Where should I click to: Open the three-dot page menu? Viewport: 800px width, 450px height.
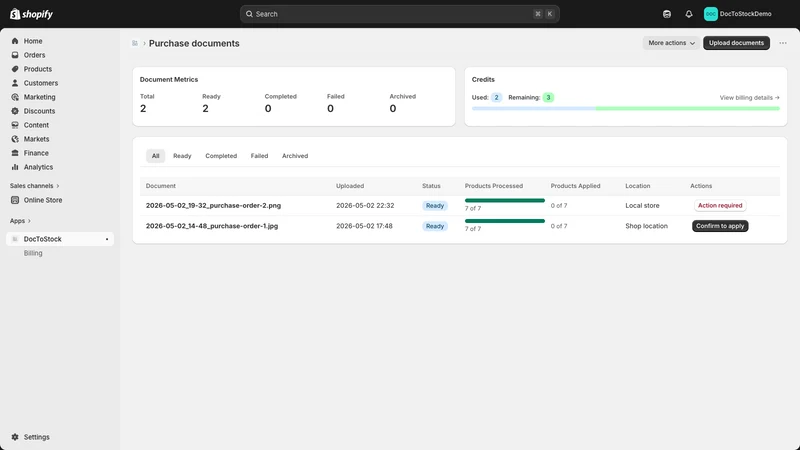pyautogui.click(x=783, y=43)
